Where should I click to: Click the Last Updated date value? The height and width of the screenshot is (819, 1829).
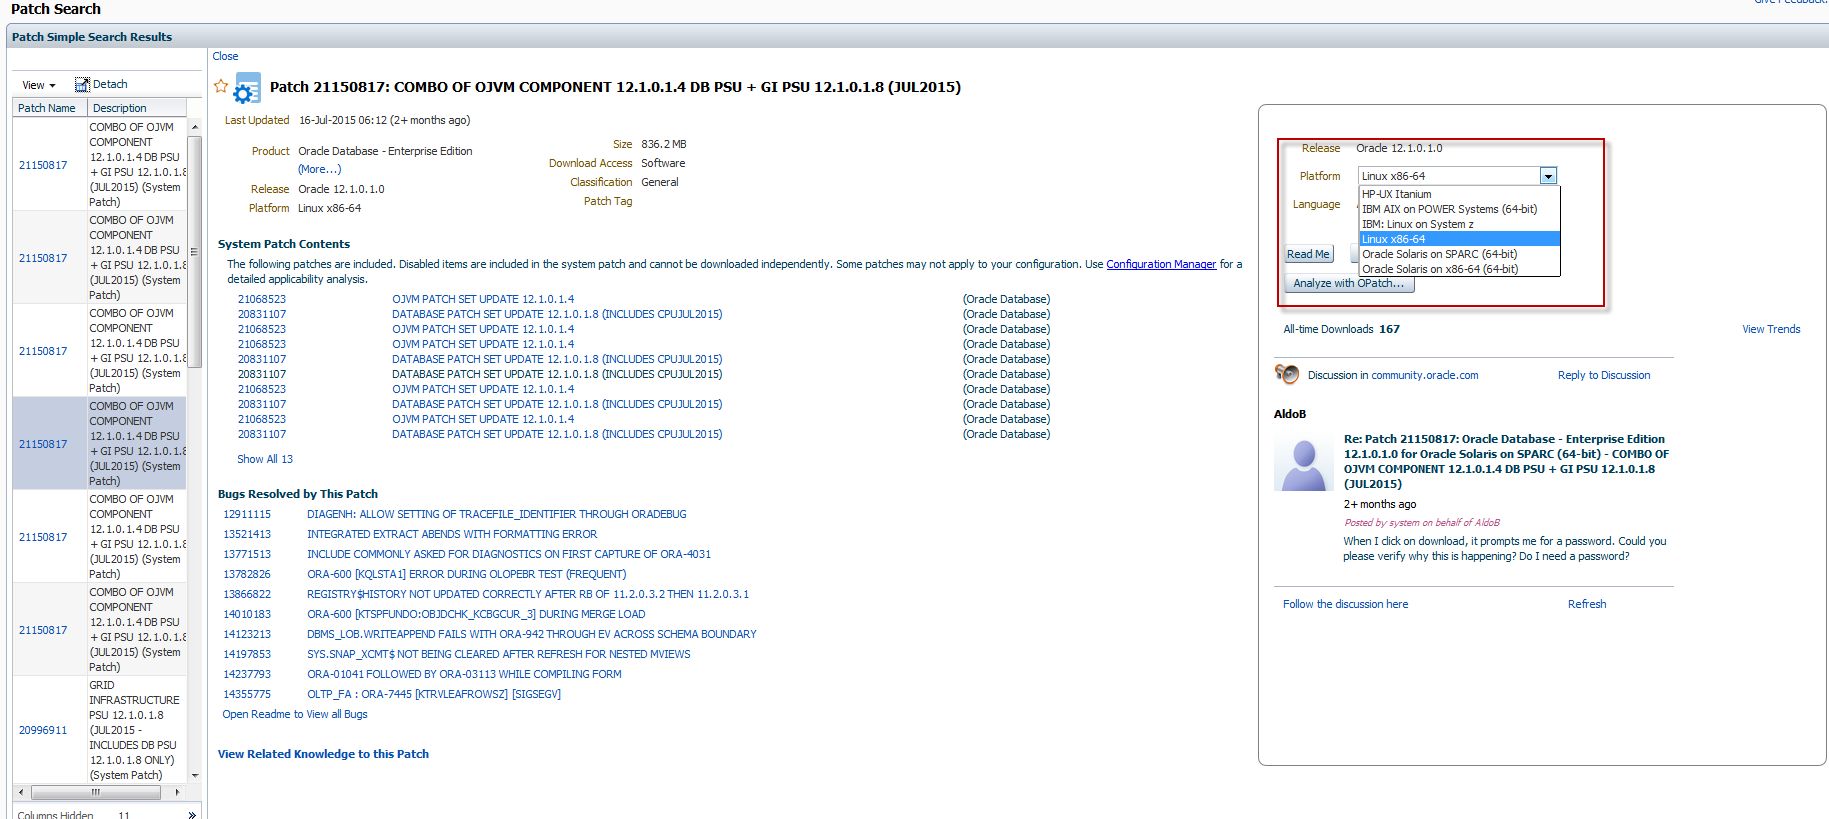pyautogui.click(x=385, y=120)
